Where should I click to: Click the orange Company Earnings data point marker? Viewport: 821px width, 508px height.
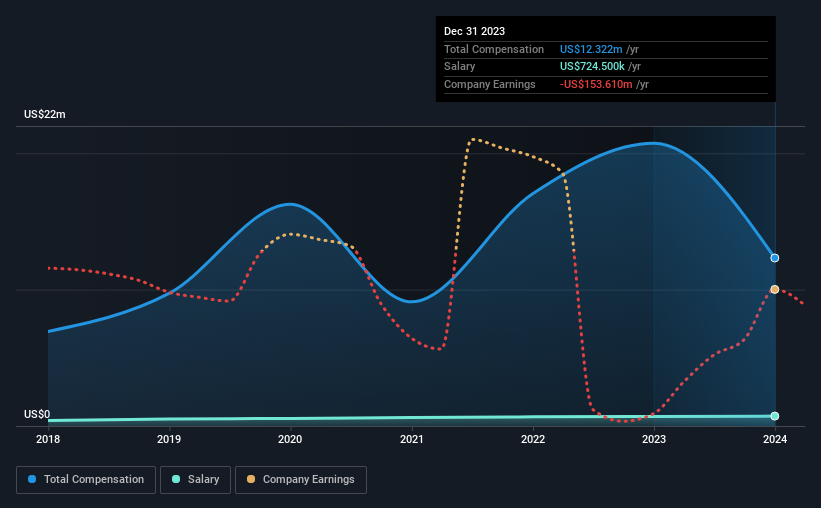point(774,289)
